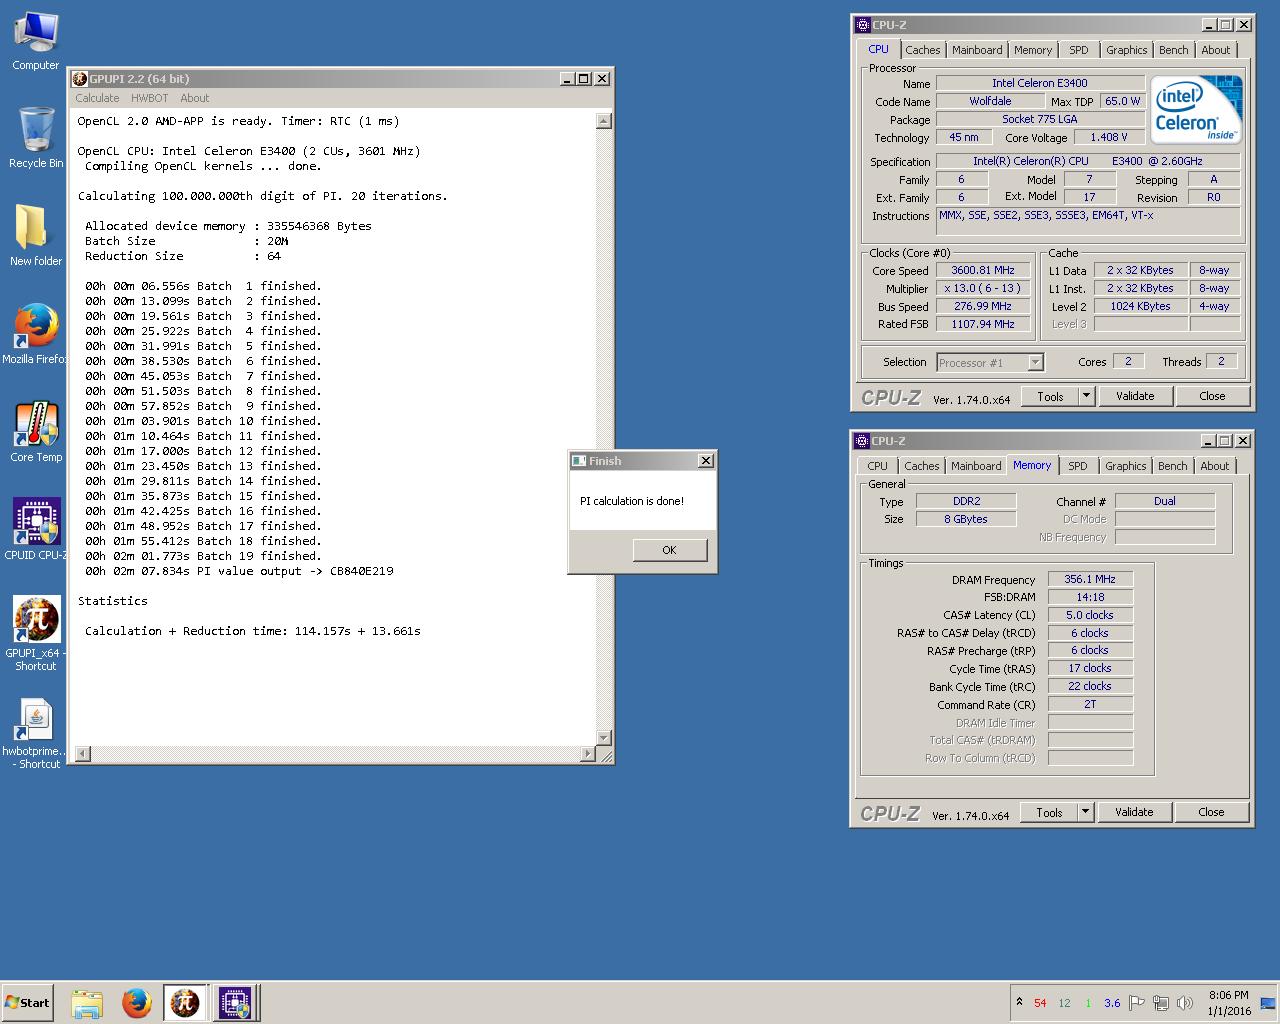
Task: Open Caches tab in upper CPU-Z
Action: coord(922,50)
